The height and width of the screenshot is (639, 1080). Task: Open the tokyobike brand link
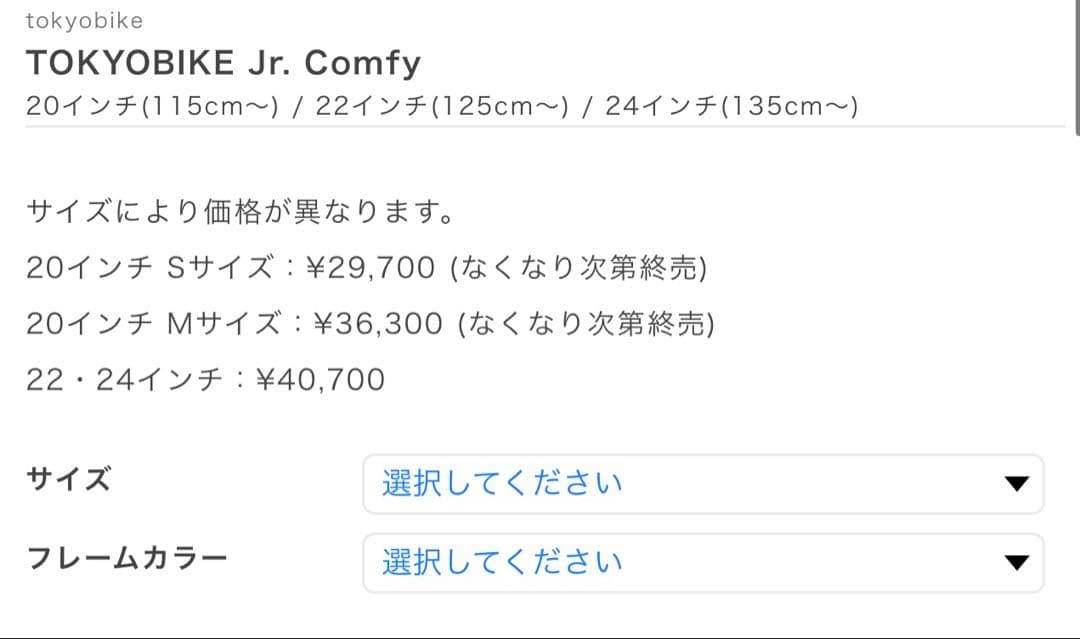tap(85, 20)
